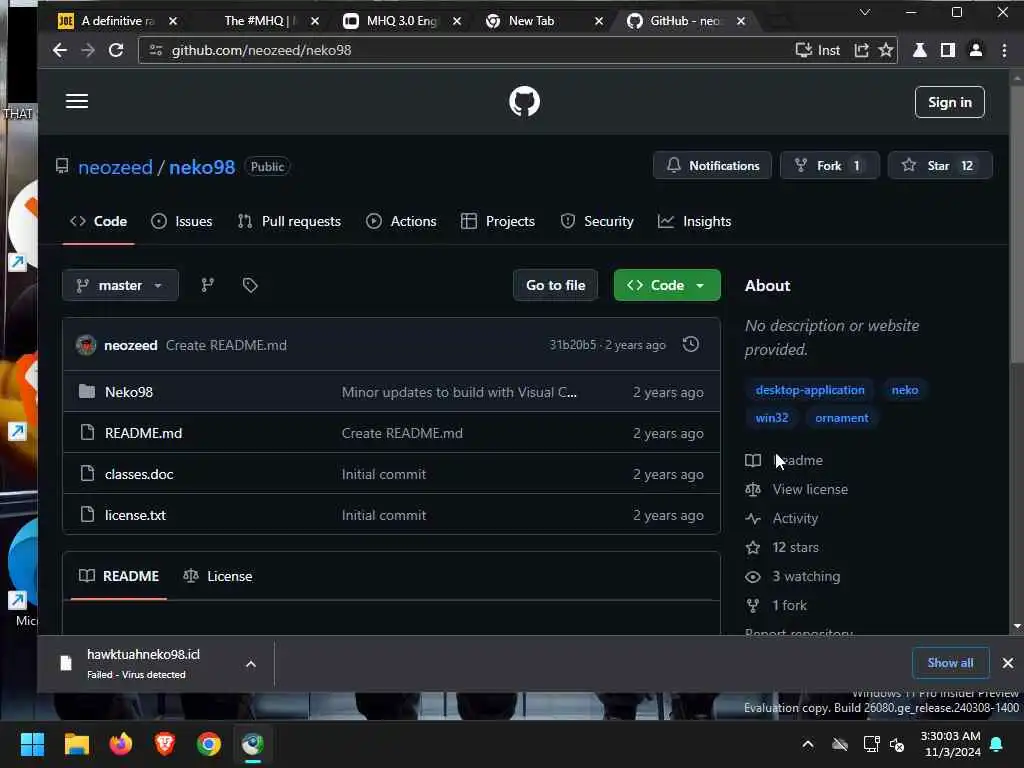Open Chrome labs flask icon

[920, 50]
